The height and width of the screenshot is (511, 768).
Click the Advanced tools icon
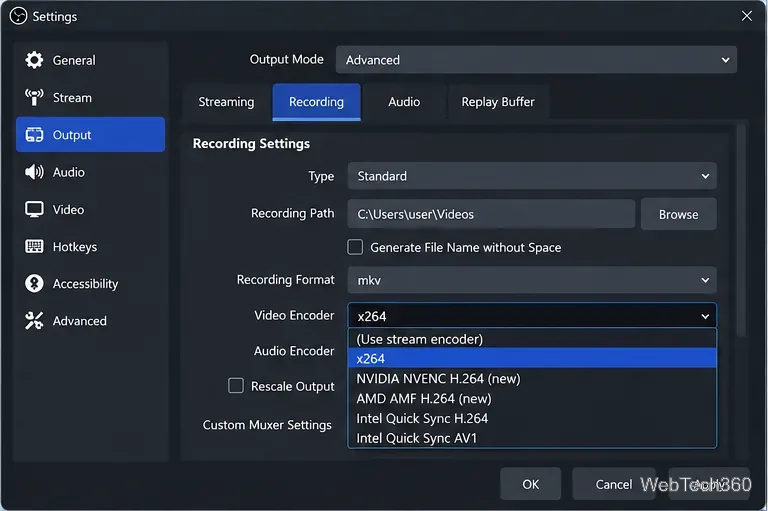(34, 321)
